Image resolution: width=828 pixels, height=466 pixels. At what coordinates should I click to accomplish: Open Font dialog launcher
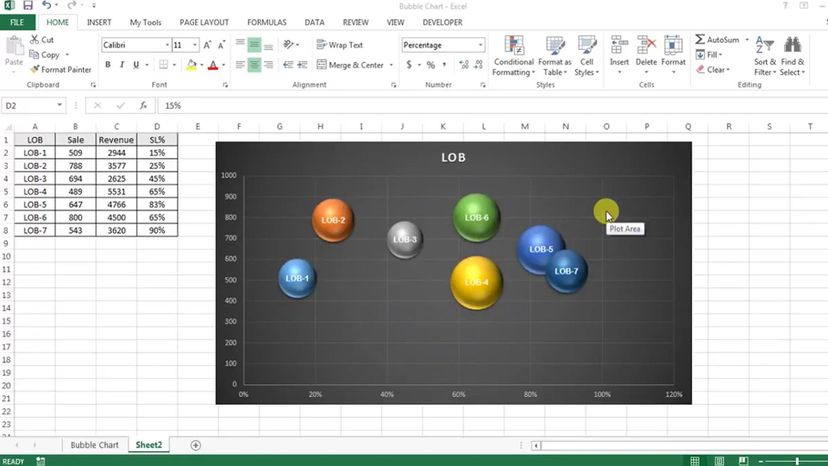[225, 85]
